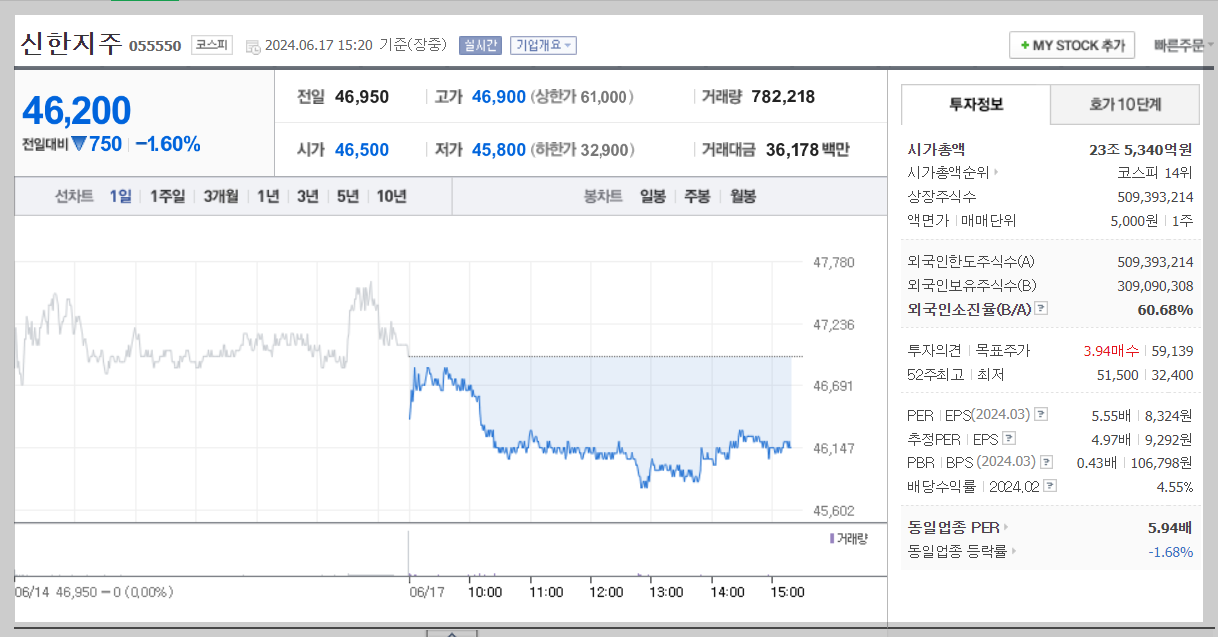The height and width of the screenshot is (637, 1218).
Task: Click the 고가 value 46,900
Action: pyautogui.click(x=498, y=97)
